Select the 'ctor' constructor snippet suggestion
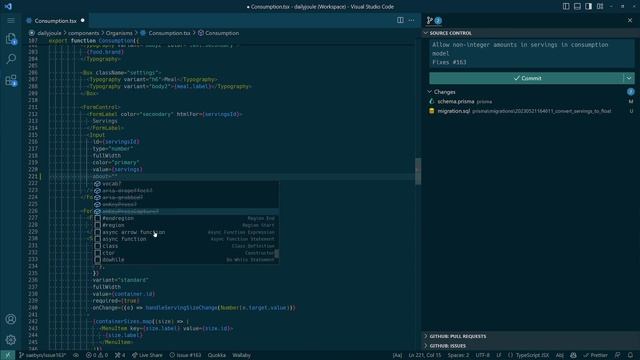 [186, 253]
